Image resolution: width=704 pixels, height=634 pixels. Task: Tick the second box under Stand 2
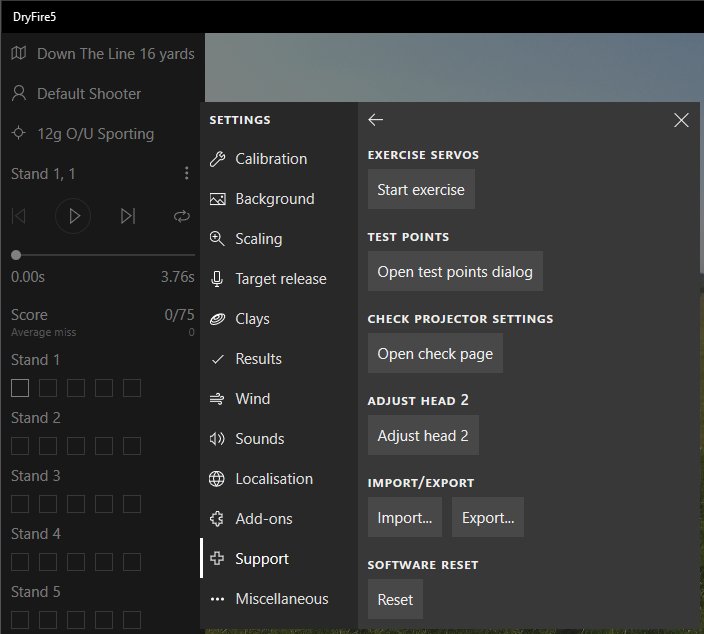tap(48, 446)
